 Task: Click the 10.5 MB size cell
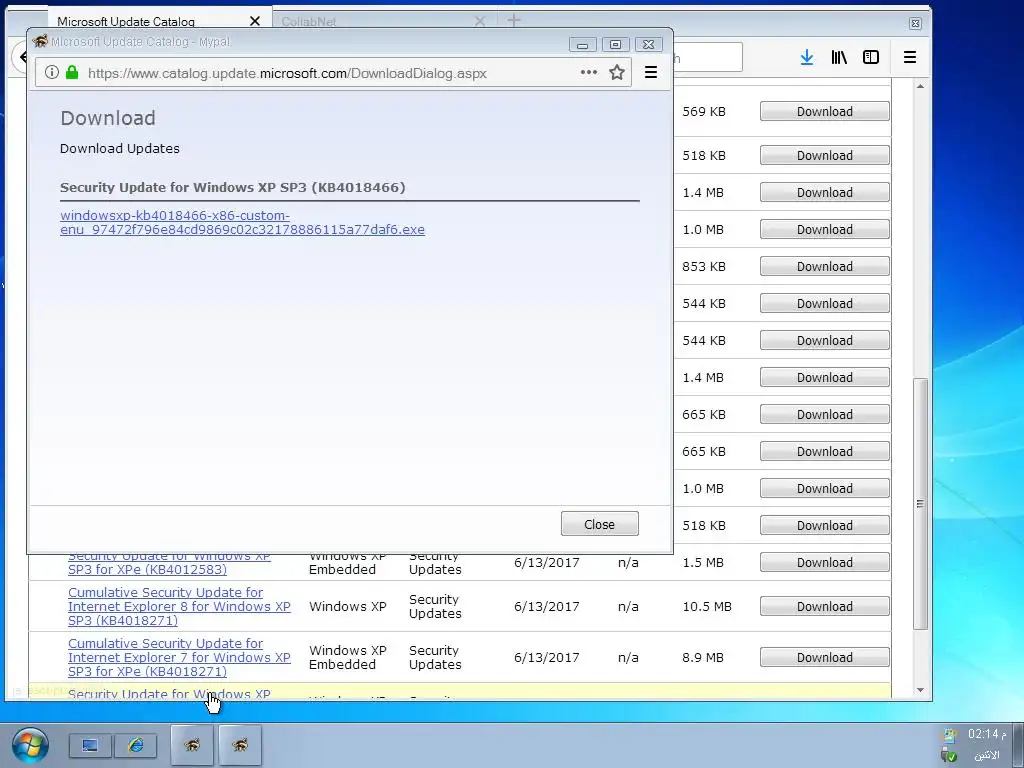coord(707,607)
